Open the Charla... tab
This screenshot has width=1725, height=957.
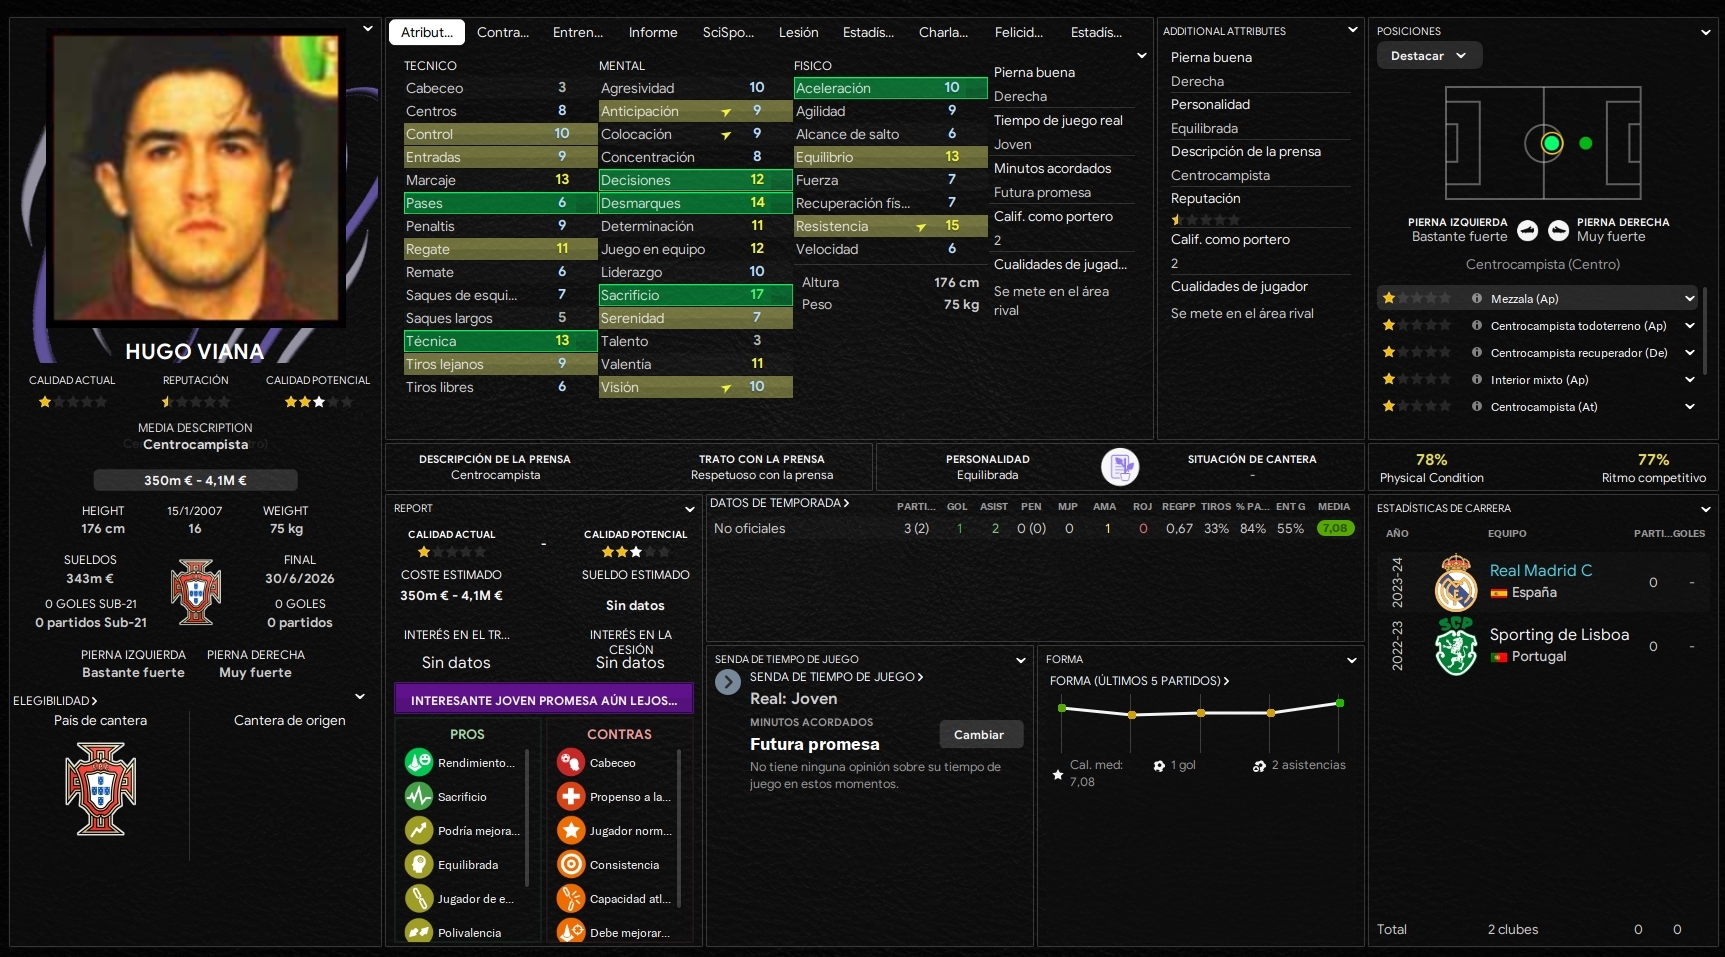point(943,33)
